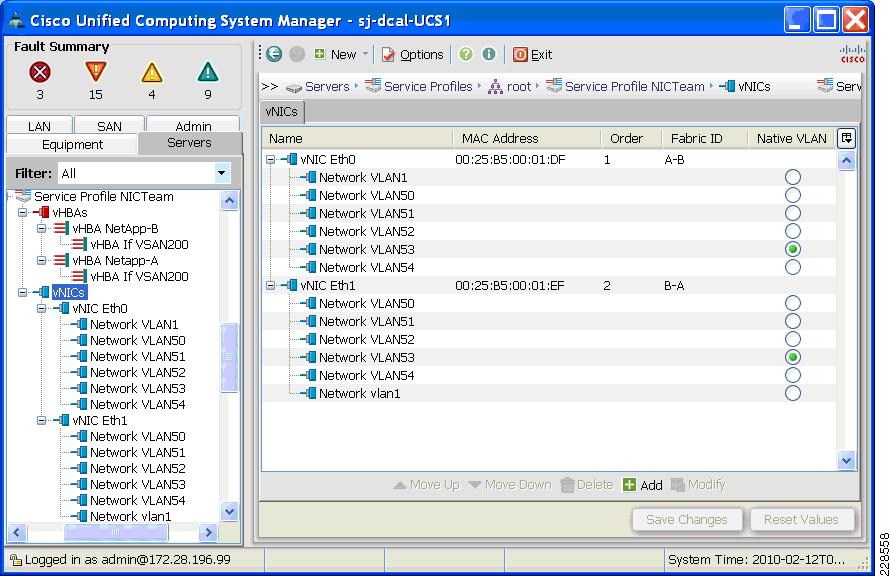Click the Servers breadcrumb icon
890x576 pixels.
click(x=293, y=87)
